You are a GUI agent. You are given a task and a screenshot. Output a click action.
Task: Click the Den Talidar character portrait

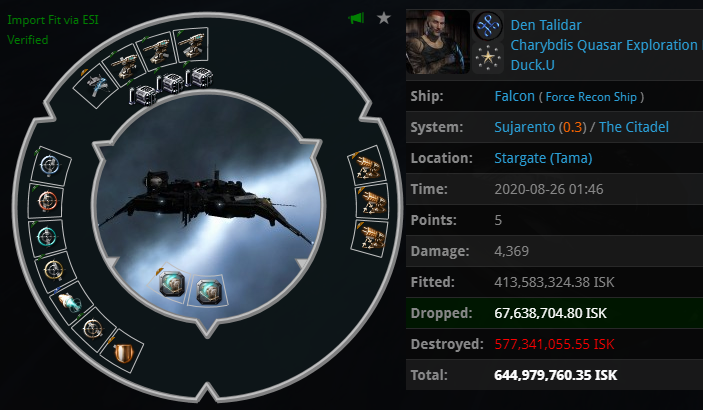(438, 42)
